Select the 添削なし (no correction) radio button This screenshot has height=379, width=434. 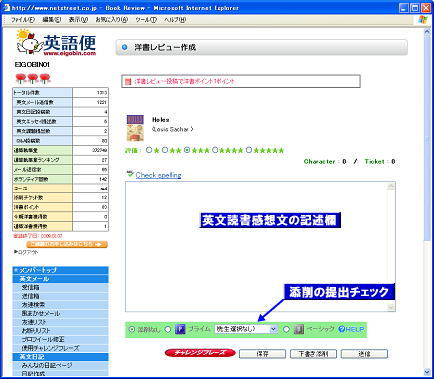tap(132, 329)
